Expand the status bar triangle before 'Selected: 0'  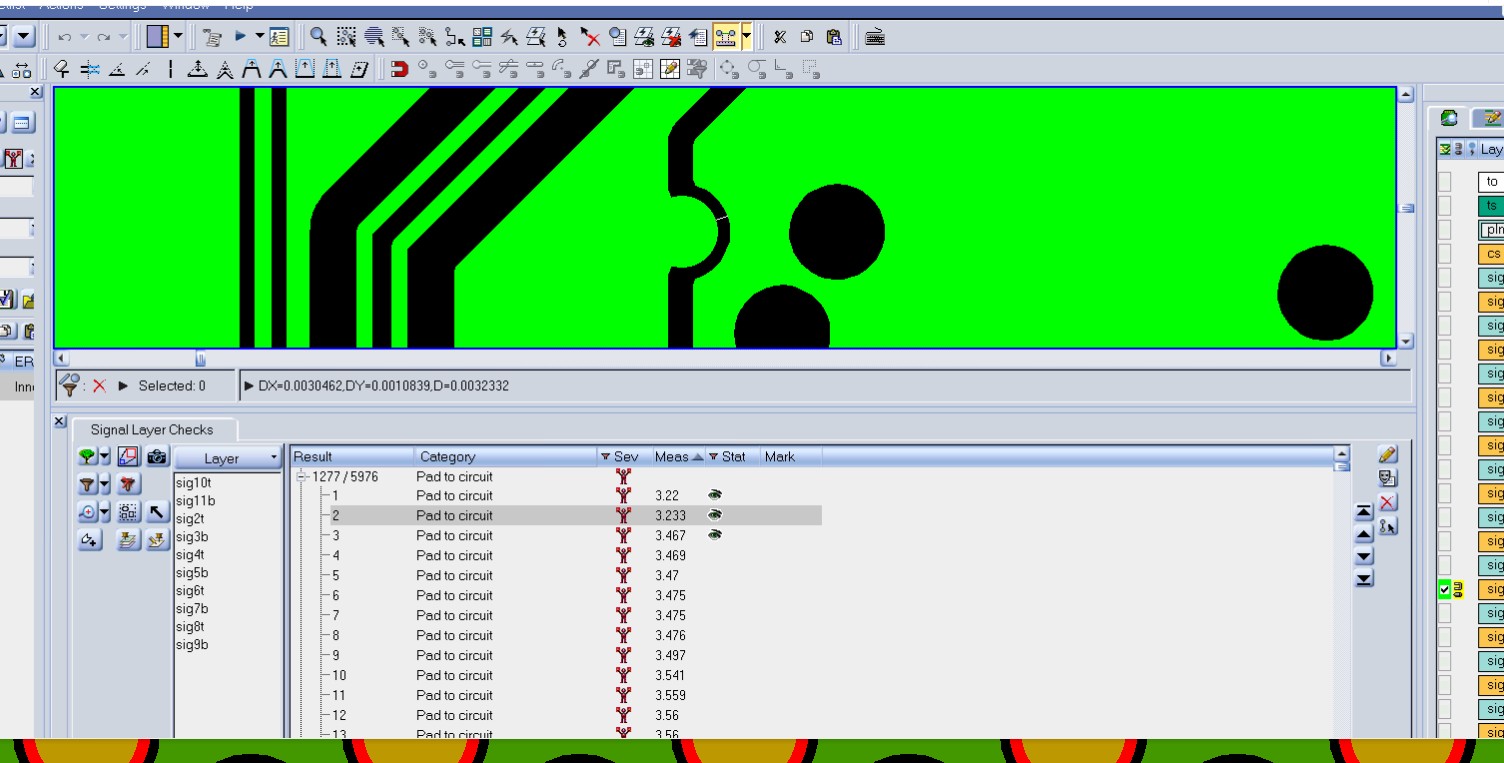(x=124, y=386)
